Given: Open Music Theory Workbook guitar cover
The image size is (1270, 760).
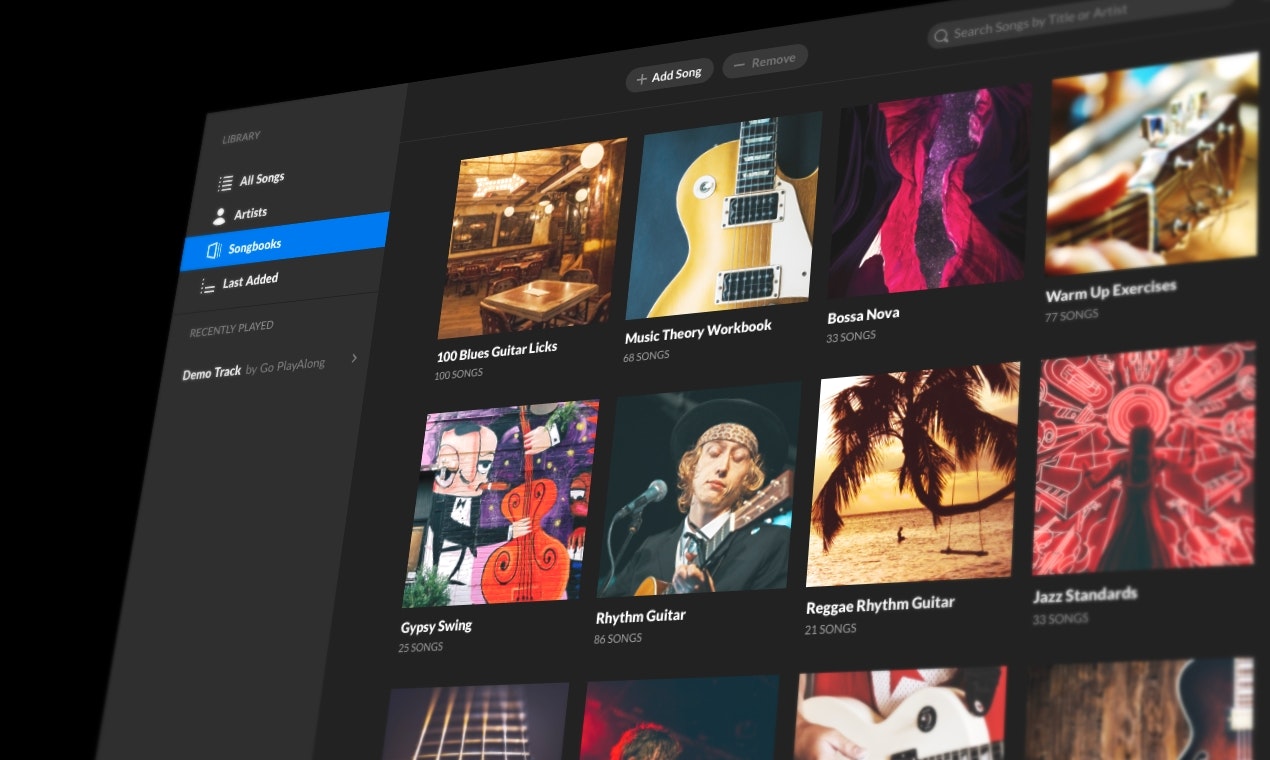Looking at the screenshot, I should click(x=724, y=215).
